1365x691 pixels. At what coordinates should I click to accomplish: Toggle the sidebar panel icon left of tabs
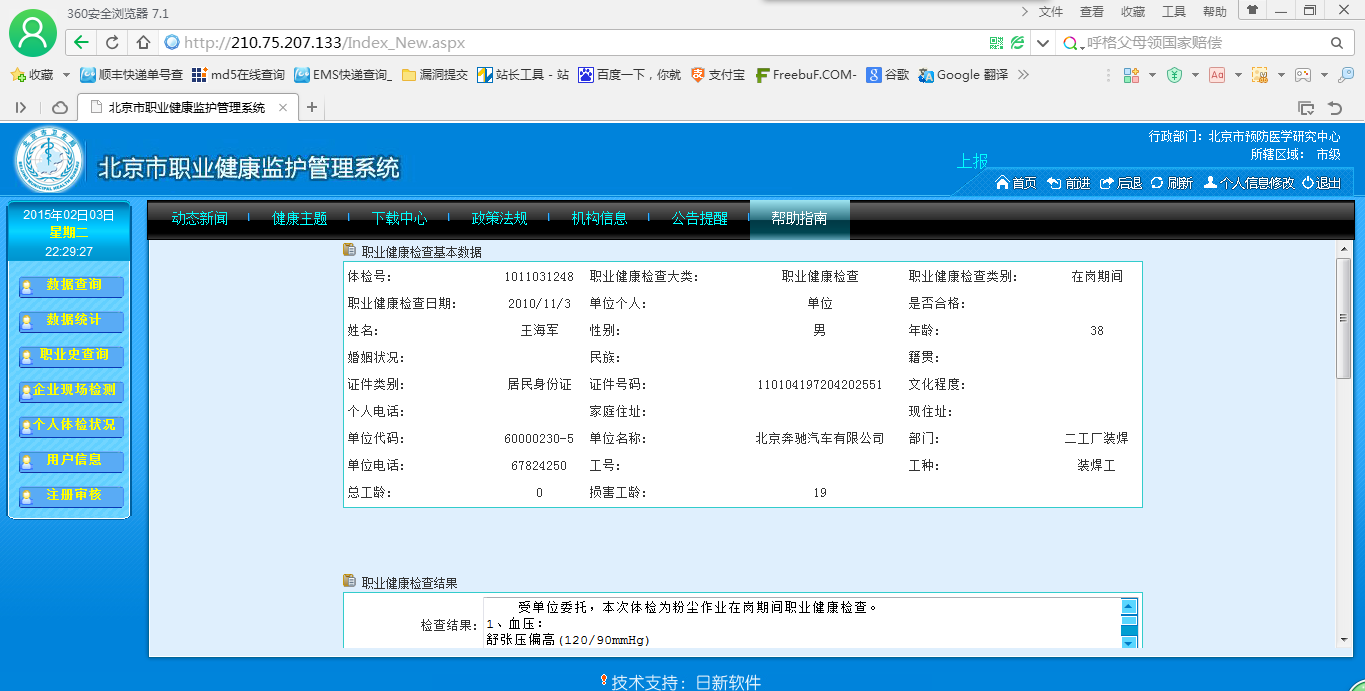20,107
